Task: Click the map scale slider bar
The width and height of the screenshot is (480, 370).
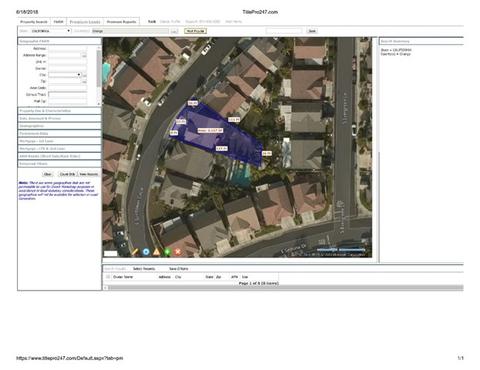Action: coord(341,250)
